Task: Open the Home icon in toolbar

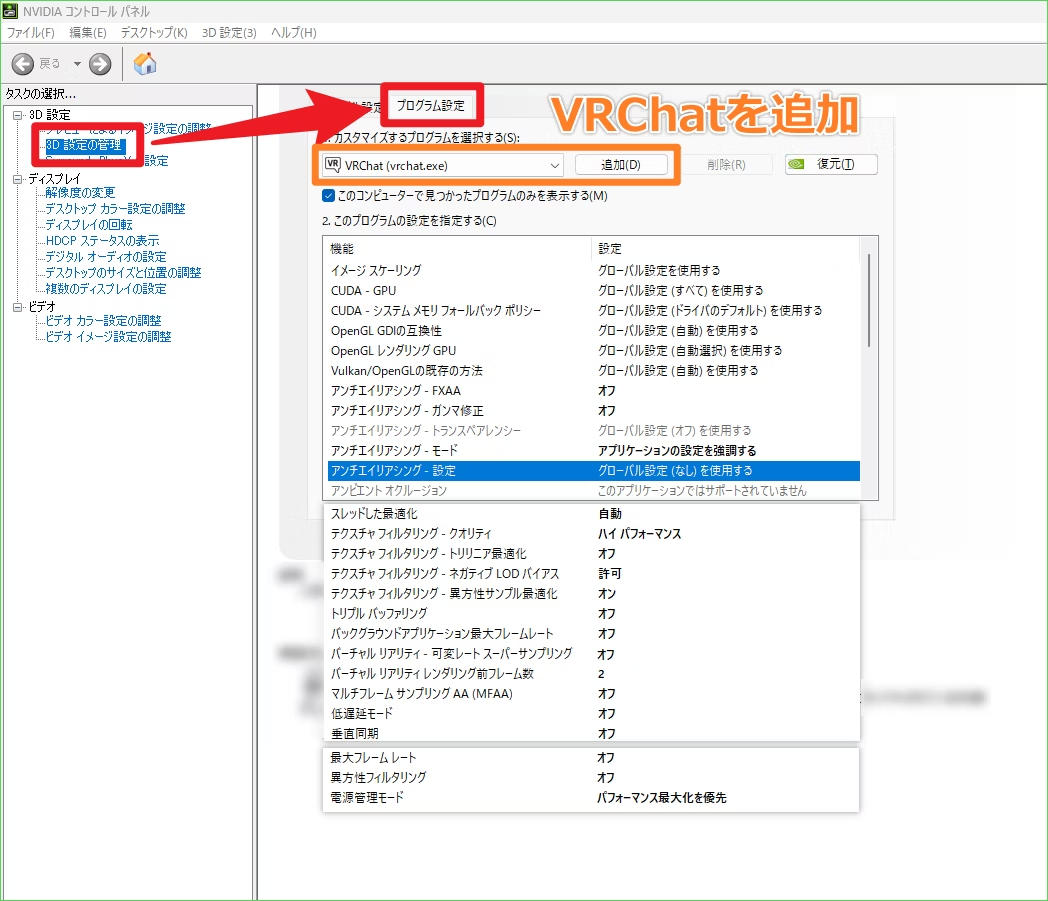Action: [145, 64]
